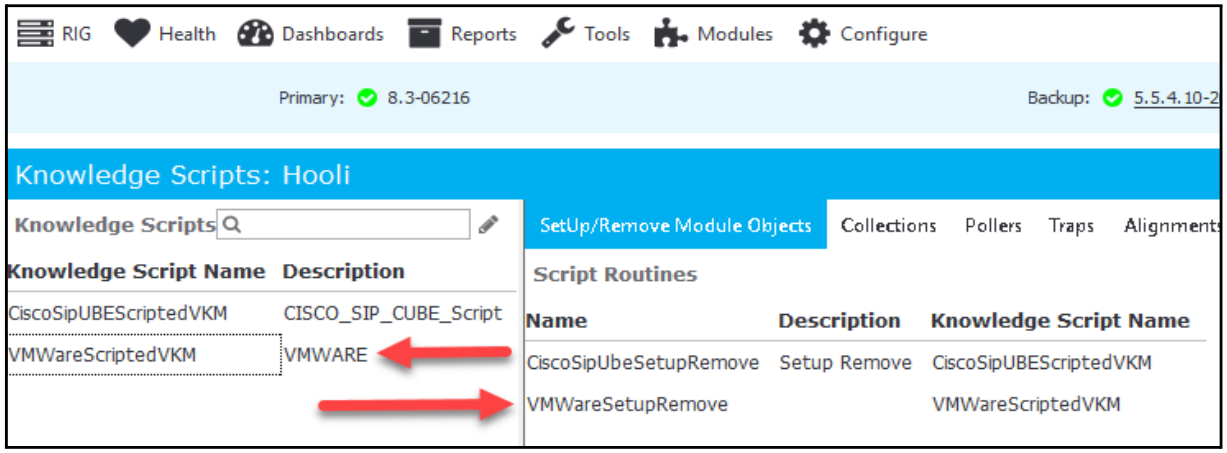Open the Dashboards gauge icon
The image size is (1227, 453).
point(255,34)
